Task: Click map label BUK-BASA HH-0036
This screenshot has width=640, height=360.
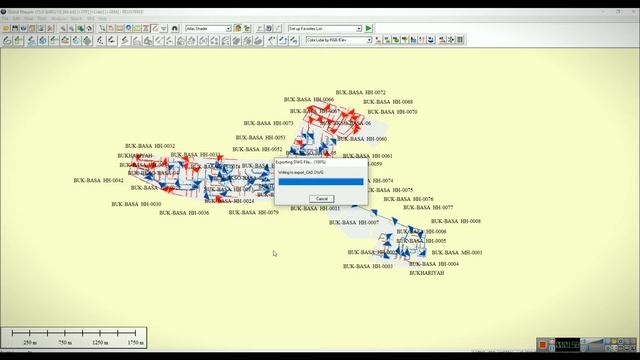Action: pos(184,213)
